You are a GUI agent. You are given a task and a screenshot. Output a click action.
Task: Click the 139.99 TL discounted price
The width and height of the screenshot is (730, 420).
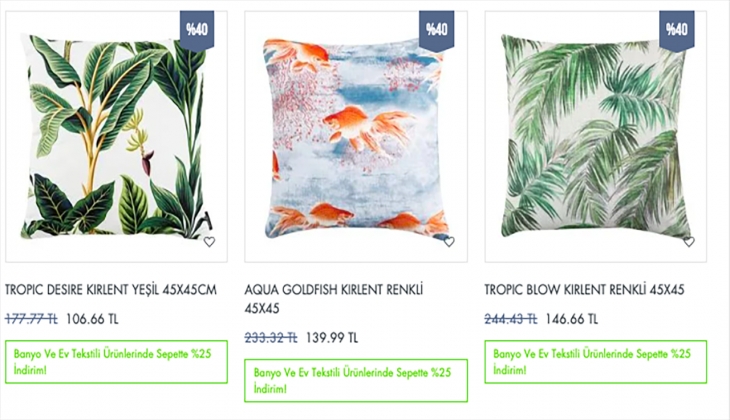332,338
